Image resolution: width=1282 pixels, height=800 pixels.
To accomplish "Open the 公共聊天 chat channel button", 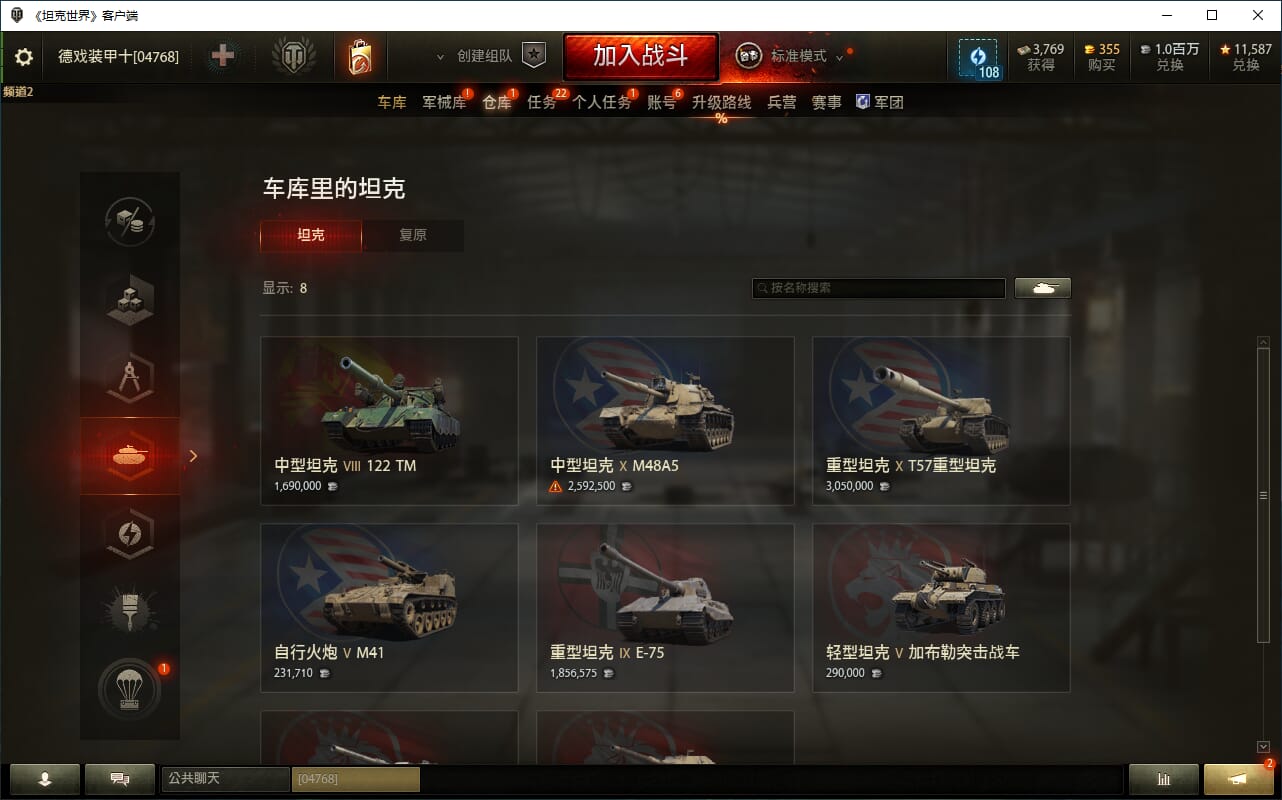I will 225,778.
